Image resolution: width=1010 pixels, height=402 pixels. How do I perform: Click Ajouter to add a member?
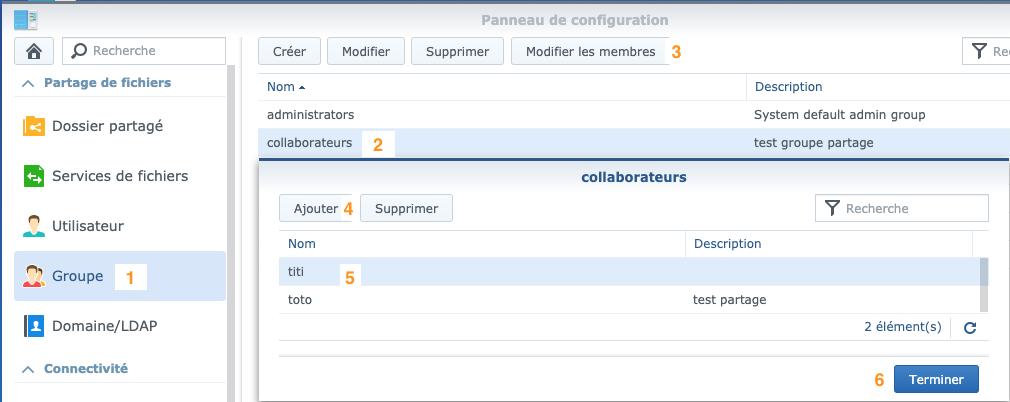[316, 209]
